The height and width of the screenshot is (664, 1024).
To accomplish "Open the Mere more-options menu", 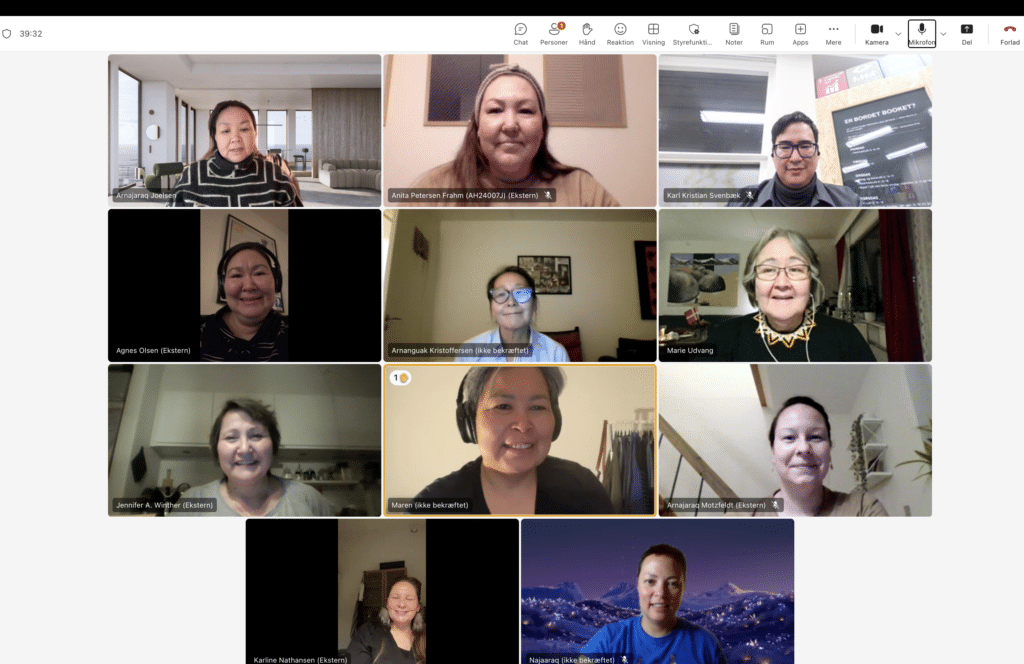I will pyautogui.click(x=833, y=33).
